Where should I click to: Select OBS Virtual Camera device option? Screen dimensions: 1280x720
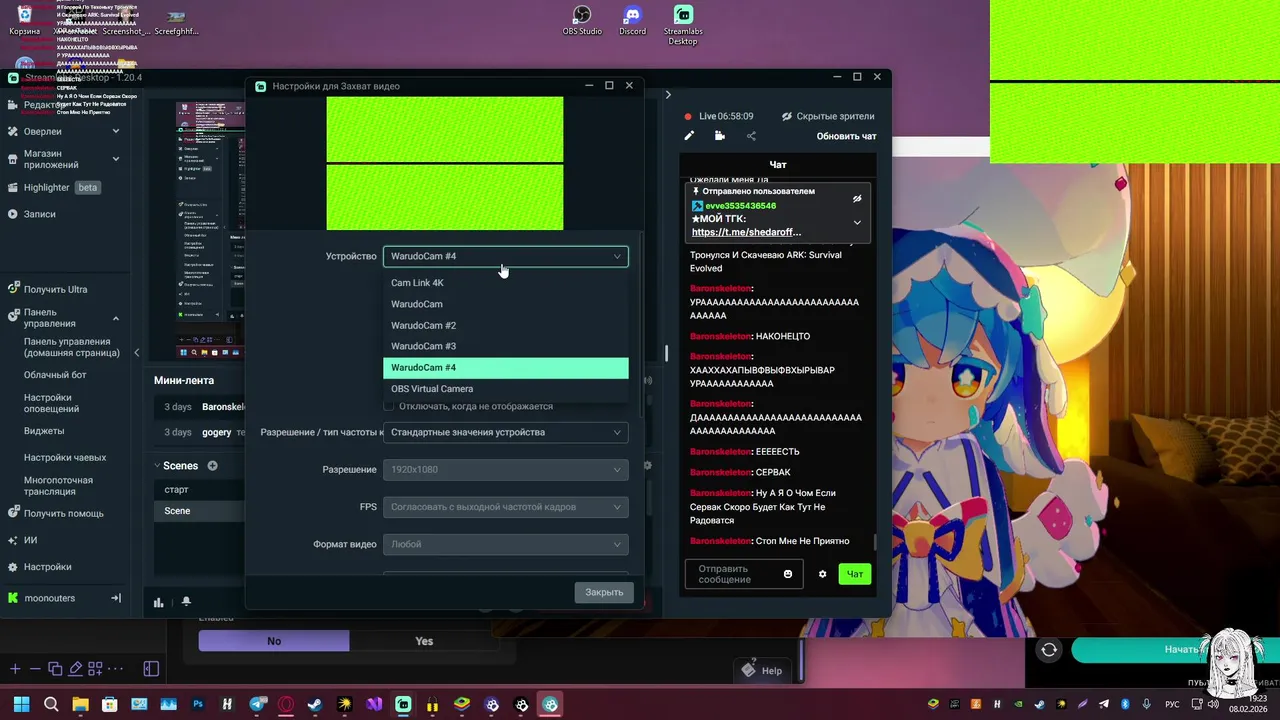click(x=506, y=389)
